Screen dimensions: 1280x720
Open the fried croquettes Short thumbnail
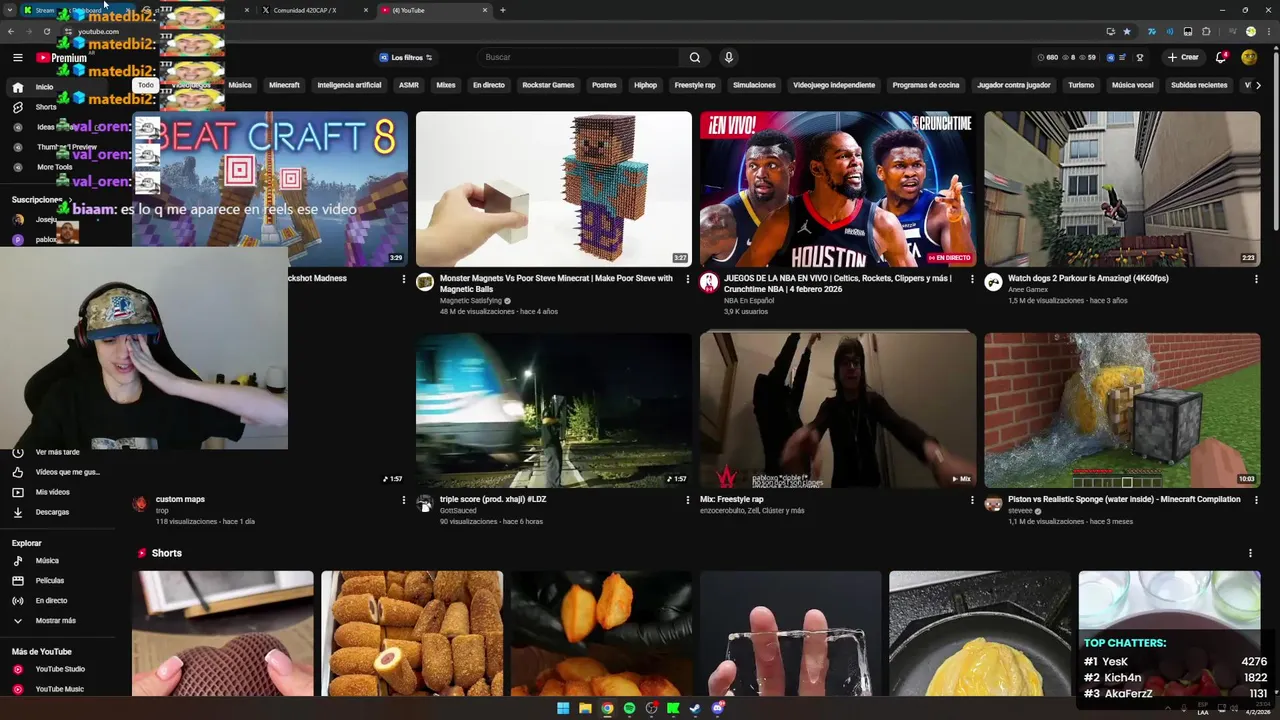click(x=412, y=633)
